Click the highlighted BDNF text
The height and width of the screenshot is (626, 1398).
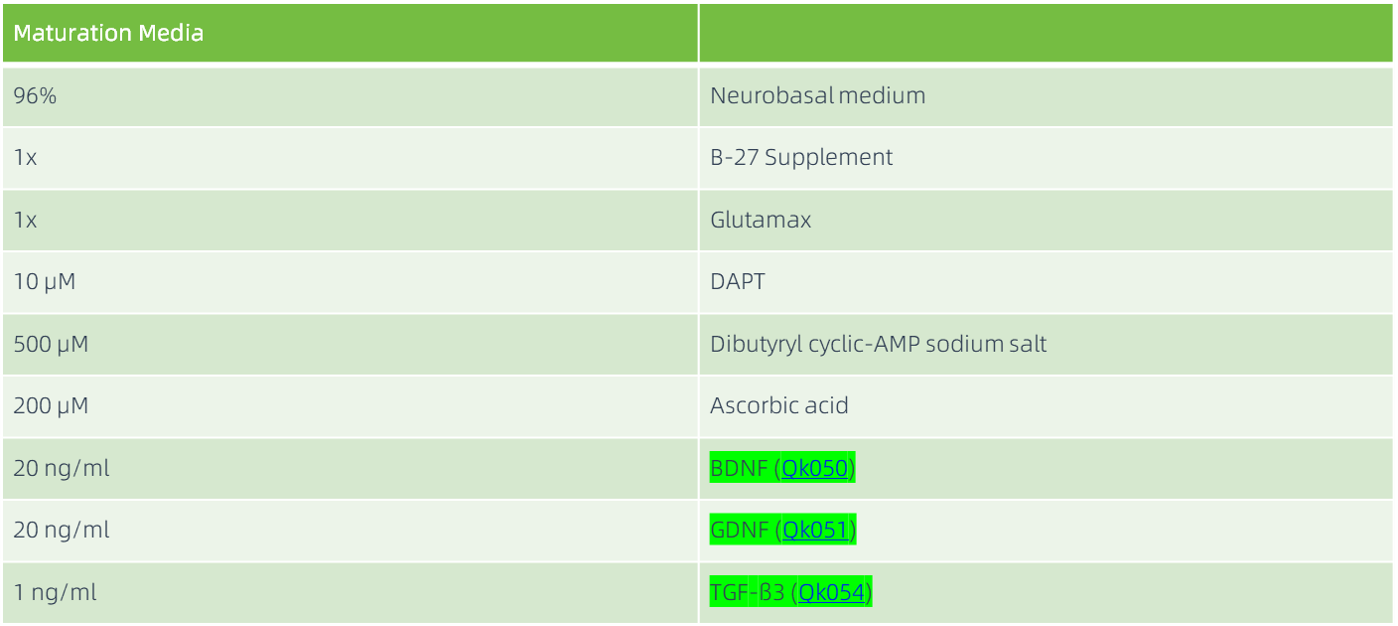pyautogui.click(x=738, y=469)
